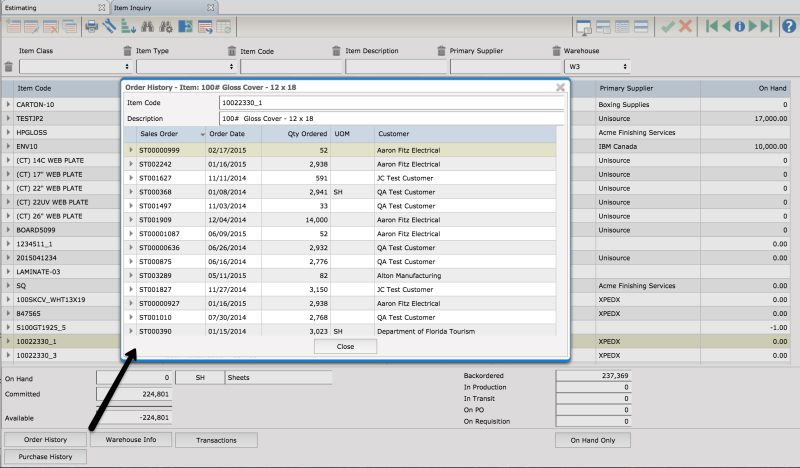
Task: Click the Warehouse Info button
Action: point(131,439)
